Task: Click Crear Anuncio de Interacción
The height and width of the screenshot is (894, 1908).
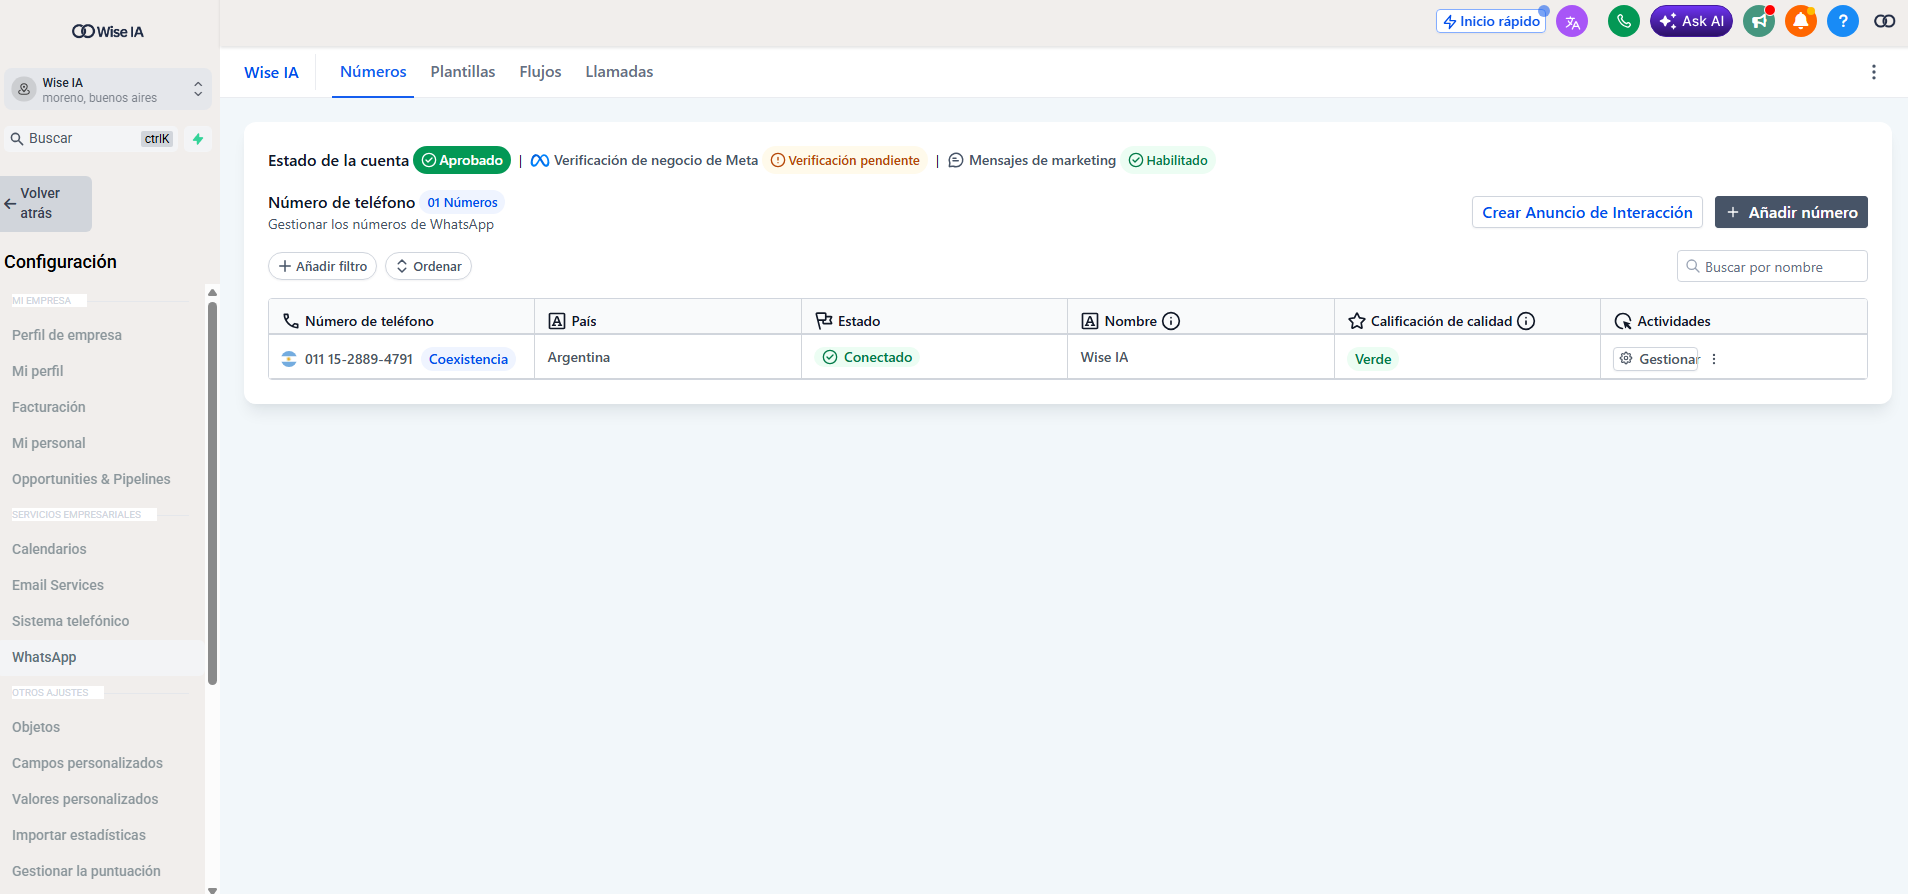Action: click(1587, 212)
